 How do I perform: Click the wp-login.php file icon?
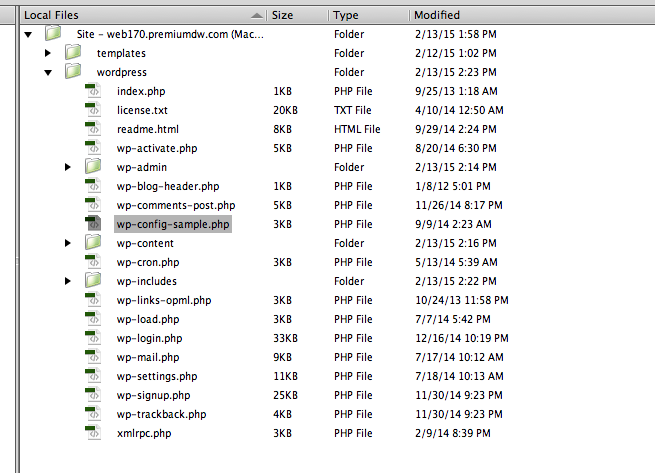pyautogui.click(x=93, y=338)
